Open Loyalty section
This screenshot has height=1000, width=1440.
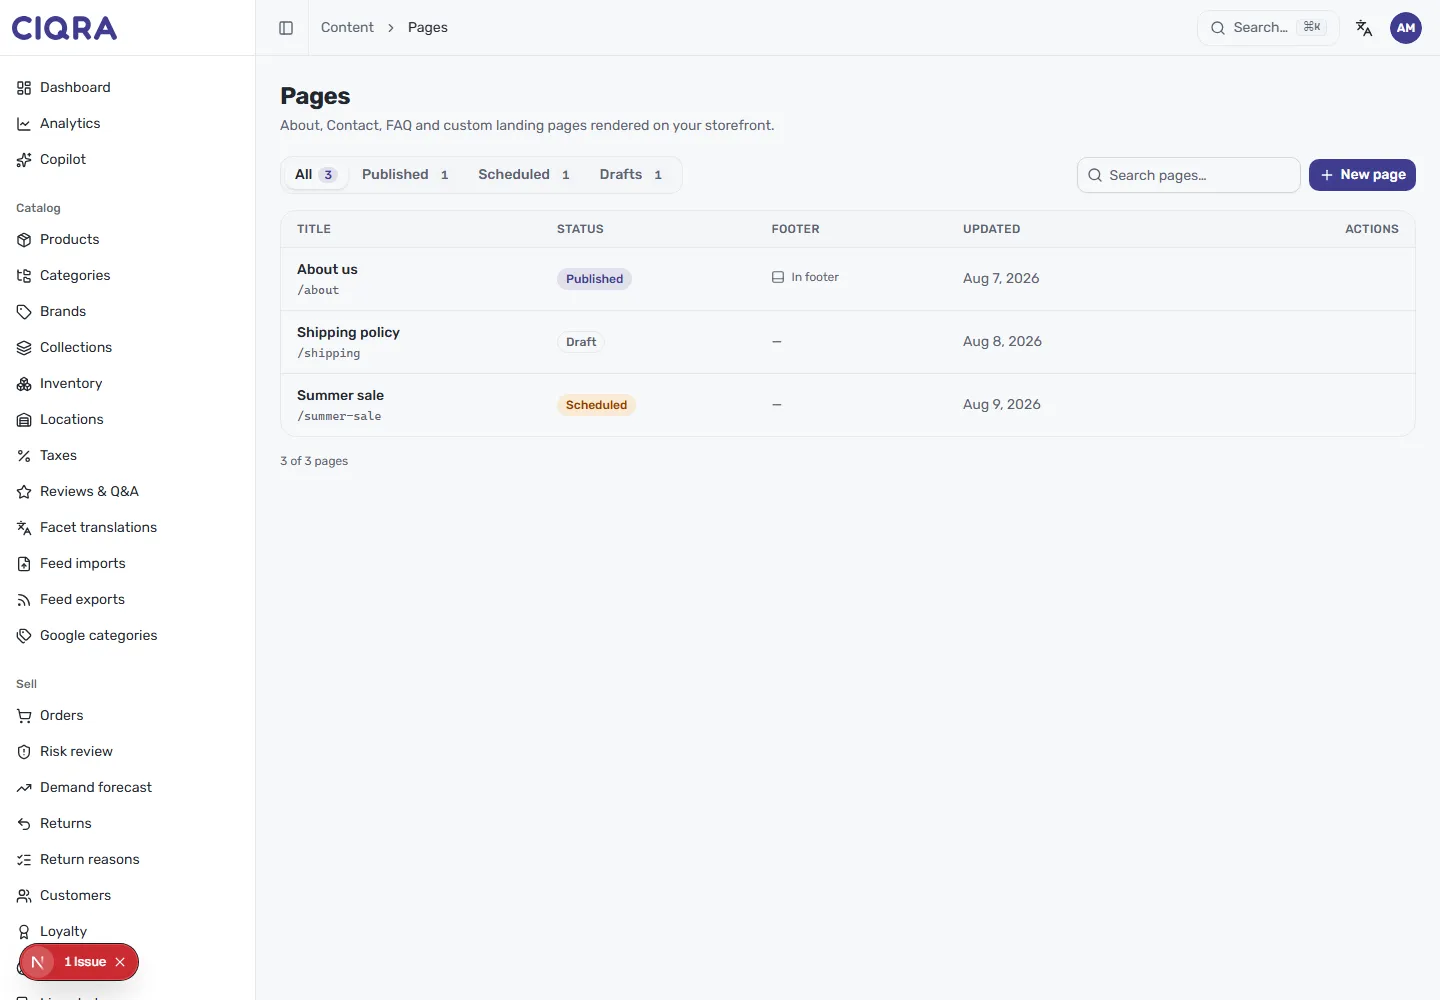click(128, 932)
